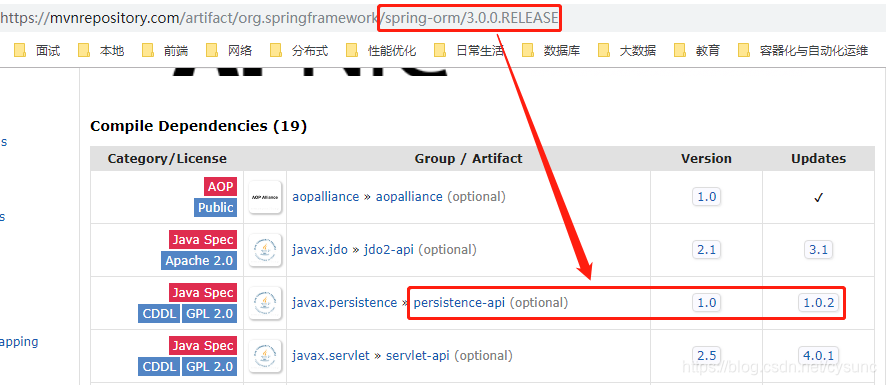Image resolution: width=886 pixels, height=385 pixels.
Task: Open the servlet-api artifact link
Action: (x=418, y=356)
